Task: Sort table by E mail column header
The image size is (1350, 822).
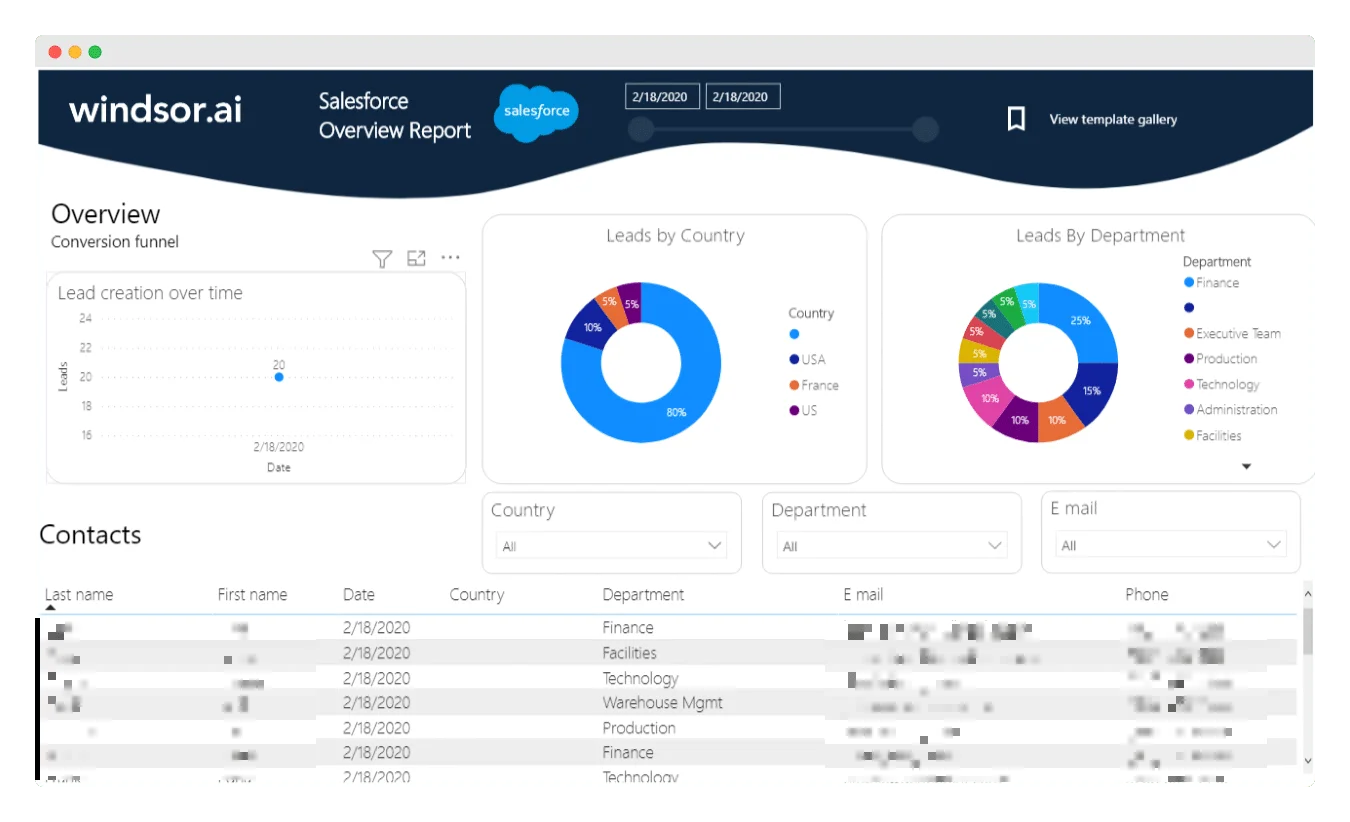Action: click(863, 594)
